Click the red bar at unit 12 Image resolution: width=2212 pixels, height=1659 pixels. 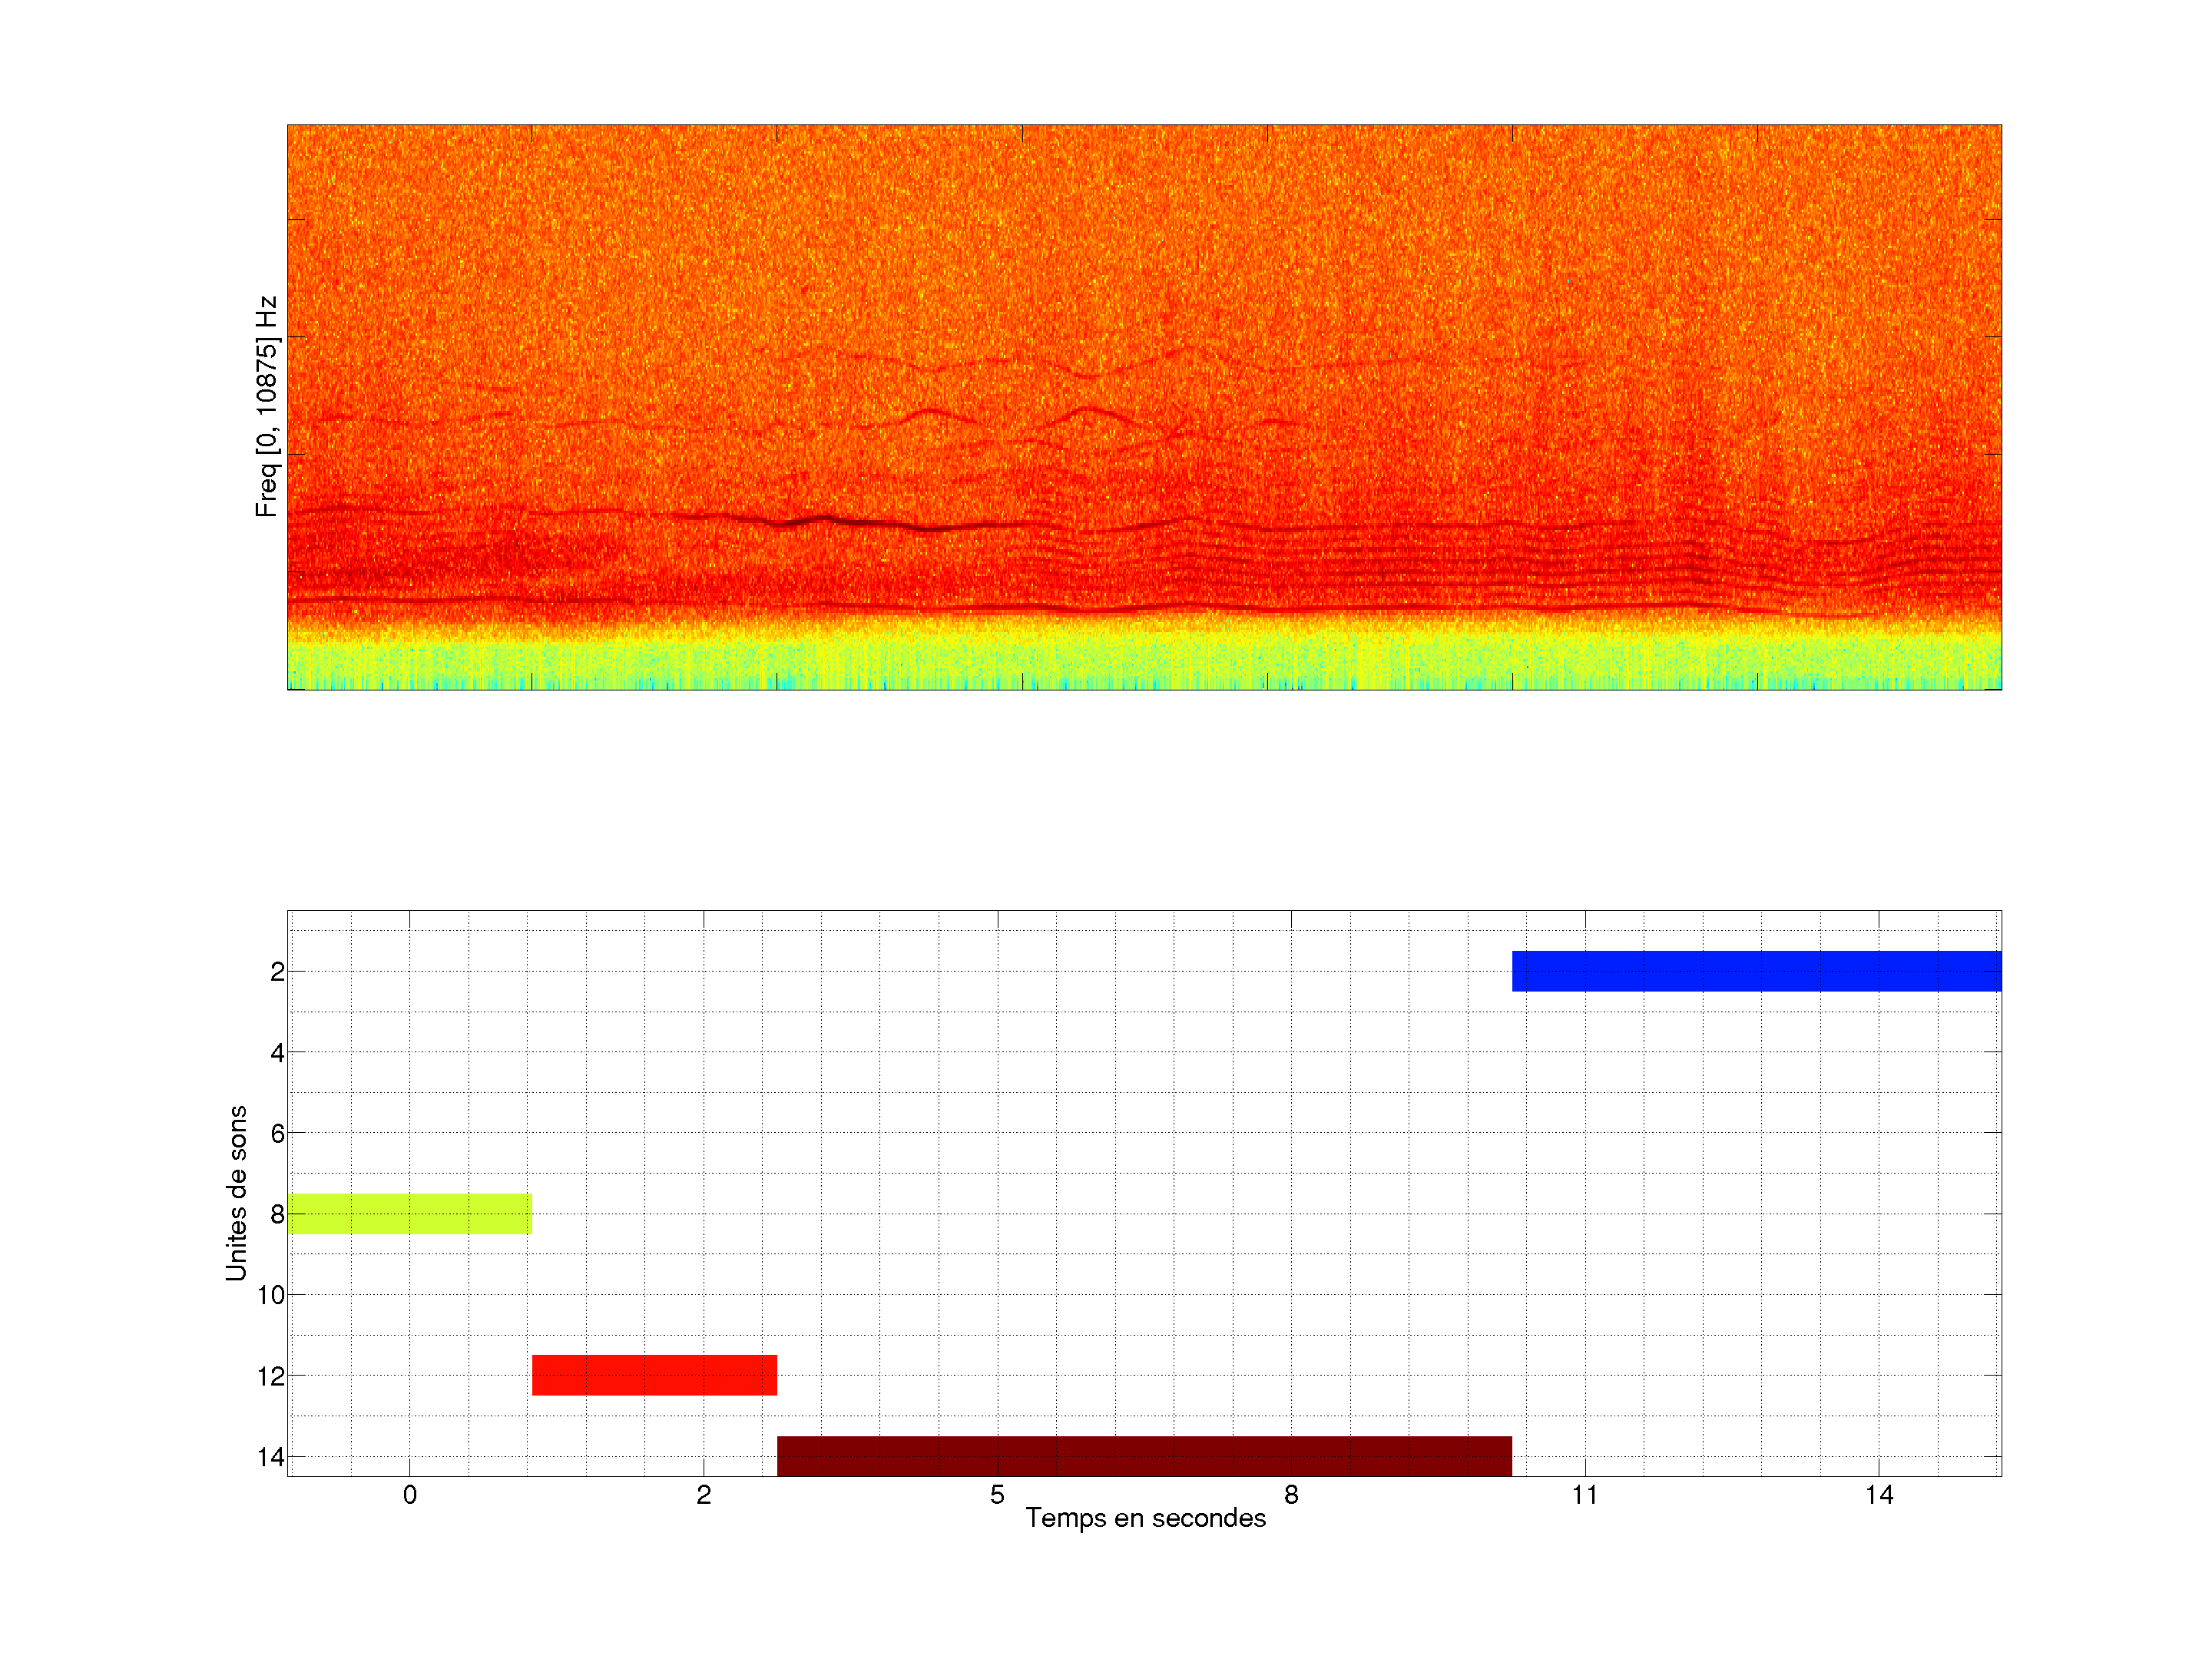coord(654,1375)
